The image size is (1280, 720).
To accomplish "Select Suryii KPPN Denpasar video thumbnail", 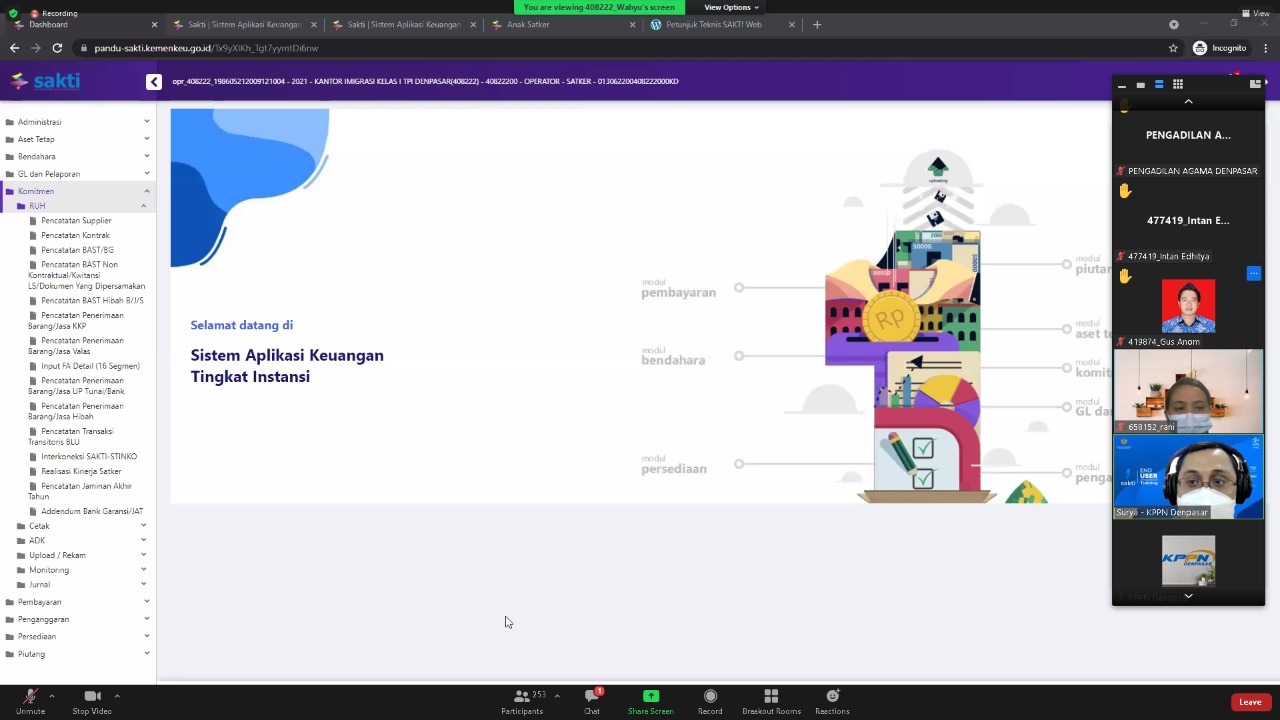I will (x=1188, y=476).
